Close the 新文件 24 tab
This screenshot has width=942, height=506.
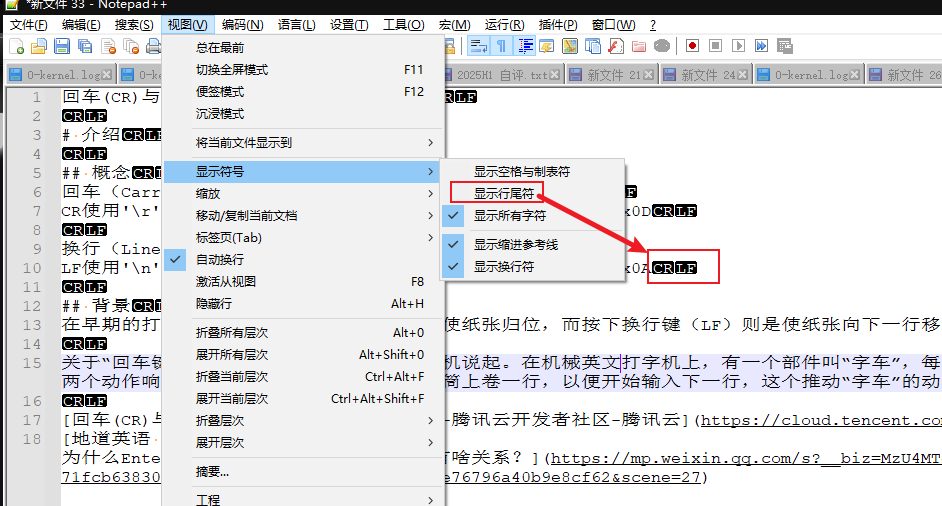(x=743, y=75)
